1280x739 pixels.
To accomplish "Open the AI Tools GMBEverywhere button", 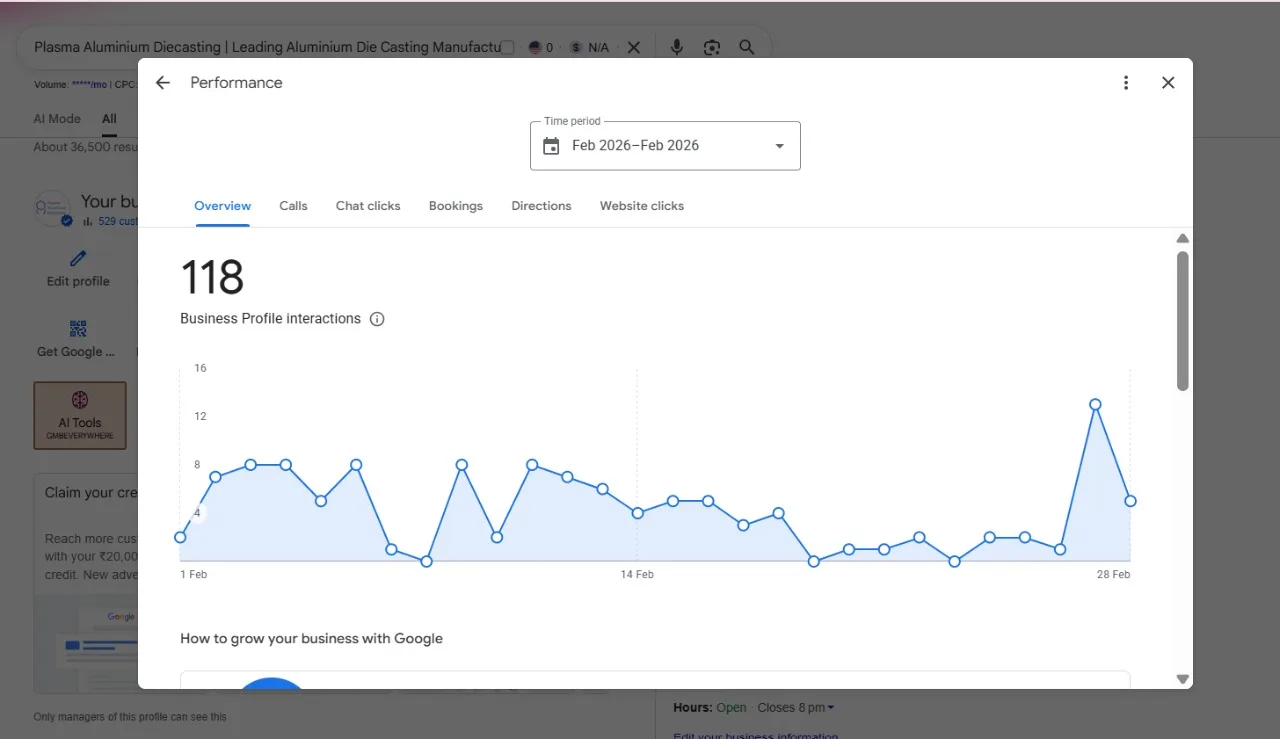I will (80, 415).
